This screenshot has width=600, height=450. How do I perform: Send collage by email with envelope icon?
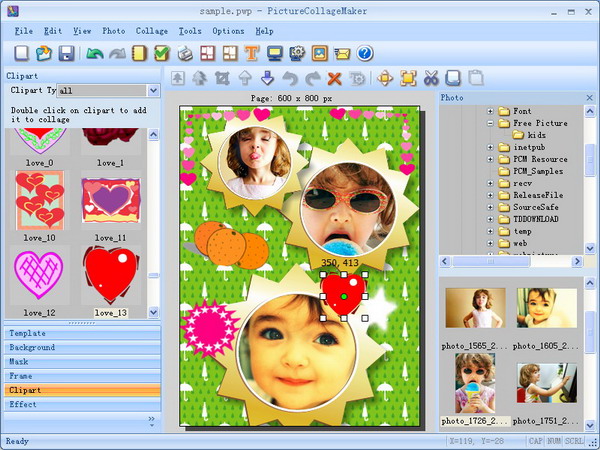pyautogui.click(x=342, y=53)
